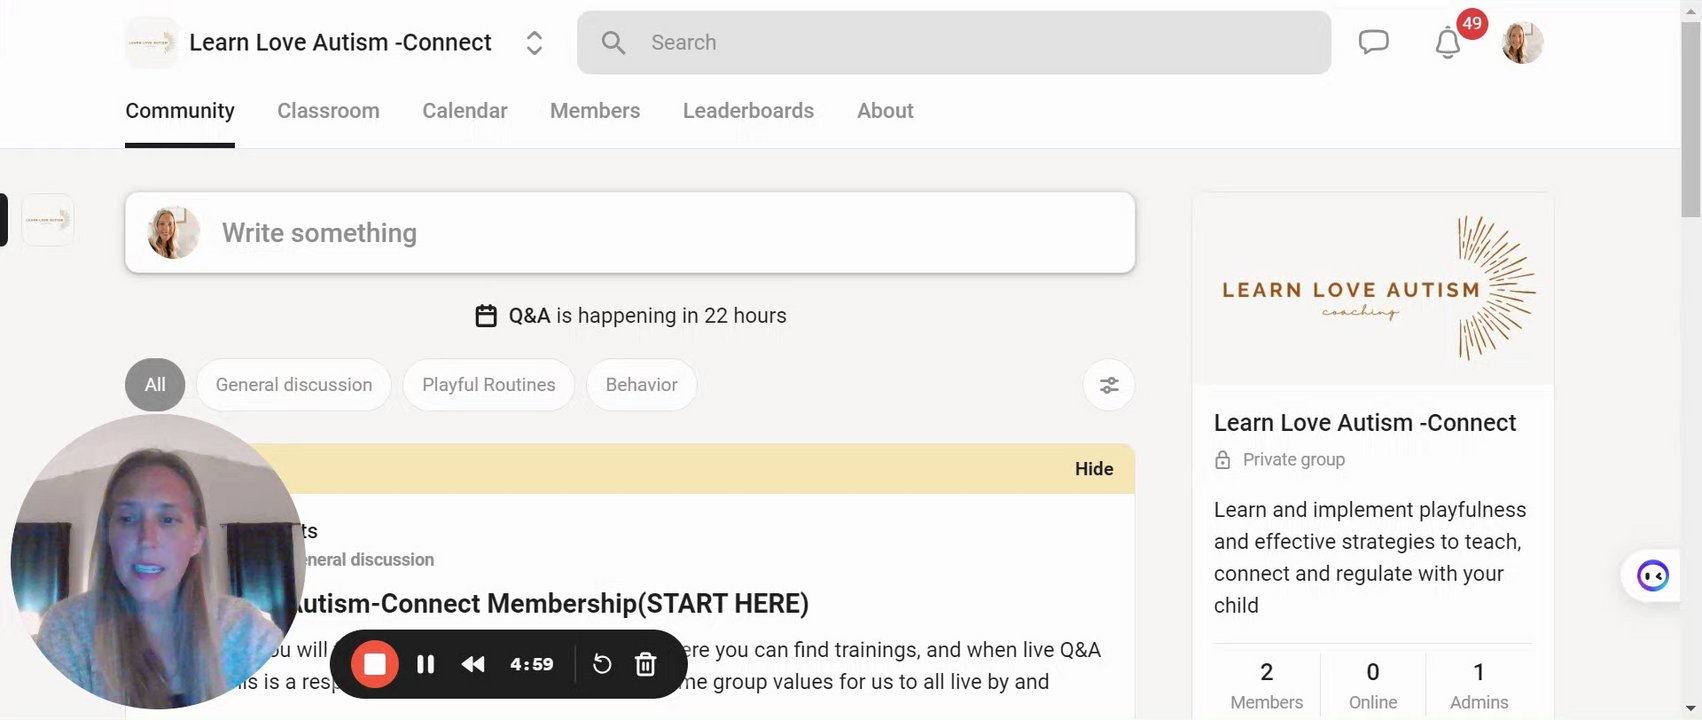The image size is (1702, 720).
Task: Switch to the Community tab
Action: 180,111
